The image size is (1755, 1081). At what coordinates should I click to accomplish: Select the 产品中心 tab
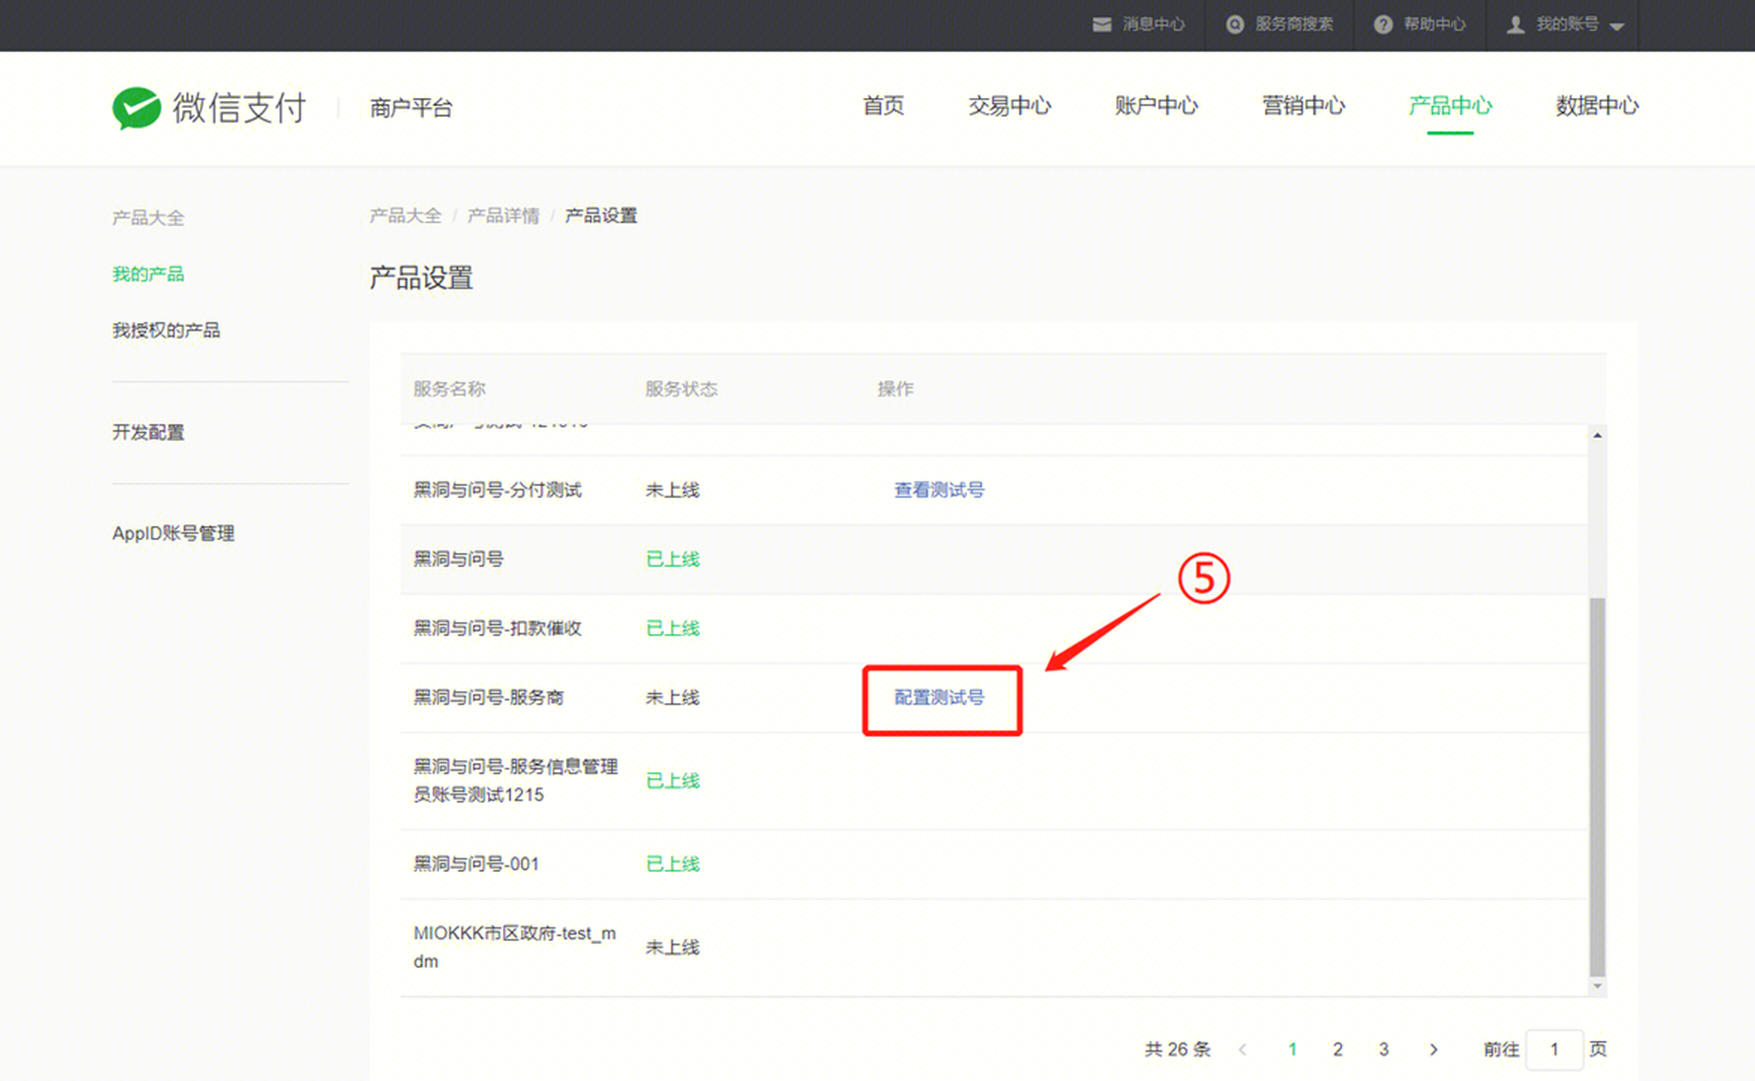click(1450, 106)
